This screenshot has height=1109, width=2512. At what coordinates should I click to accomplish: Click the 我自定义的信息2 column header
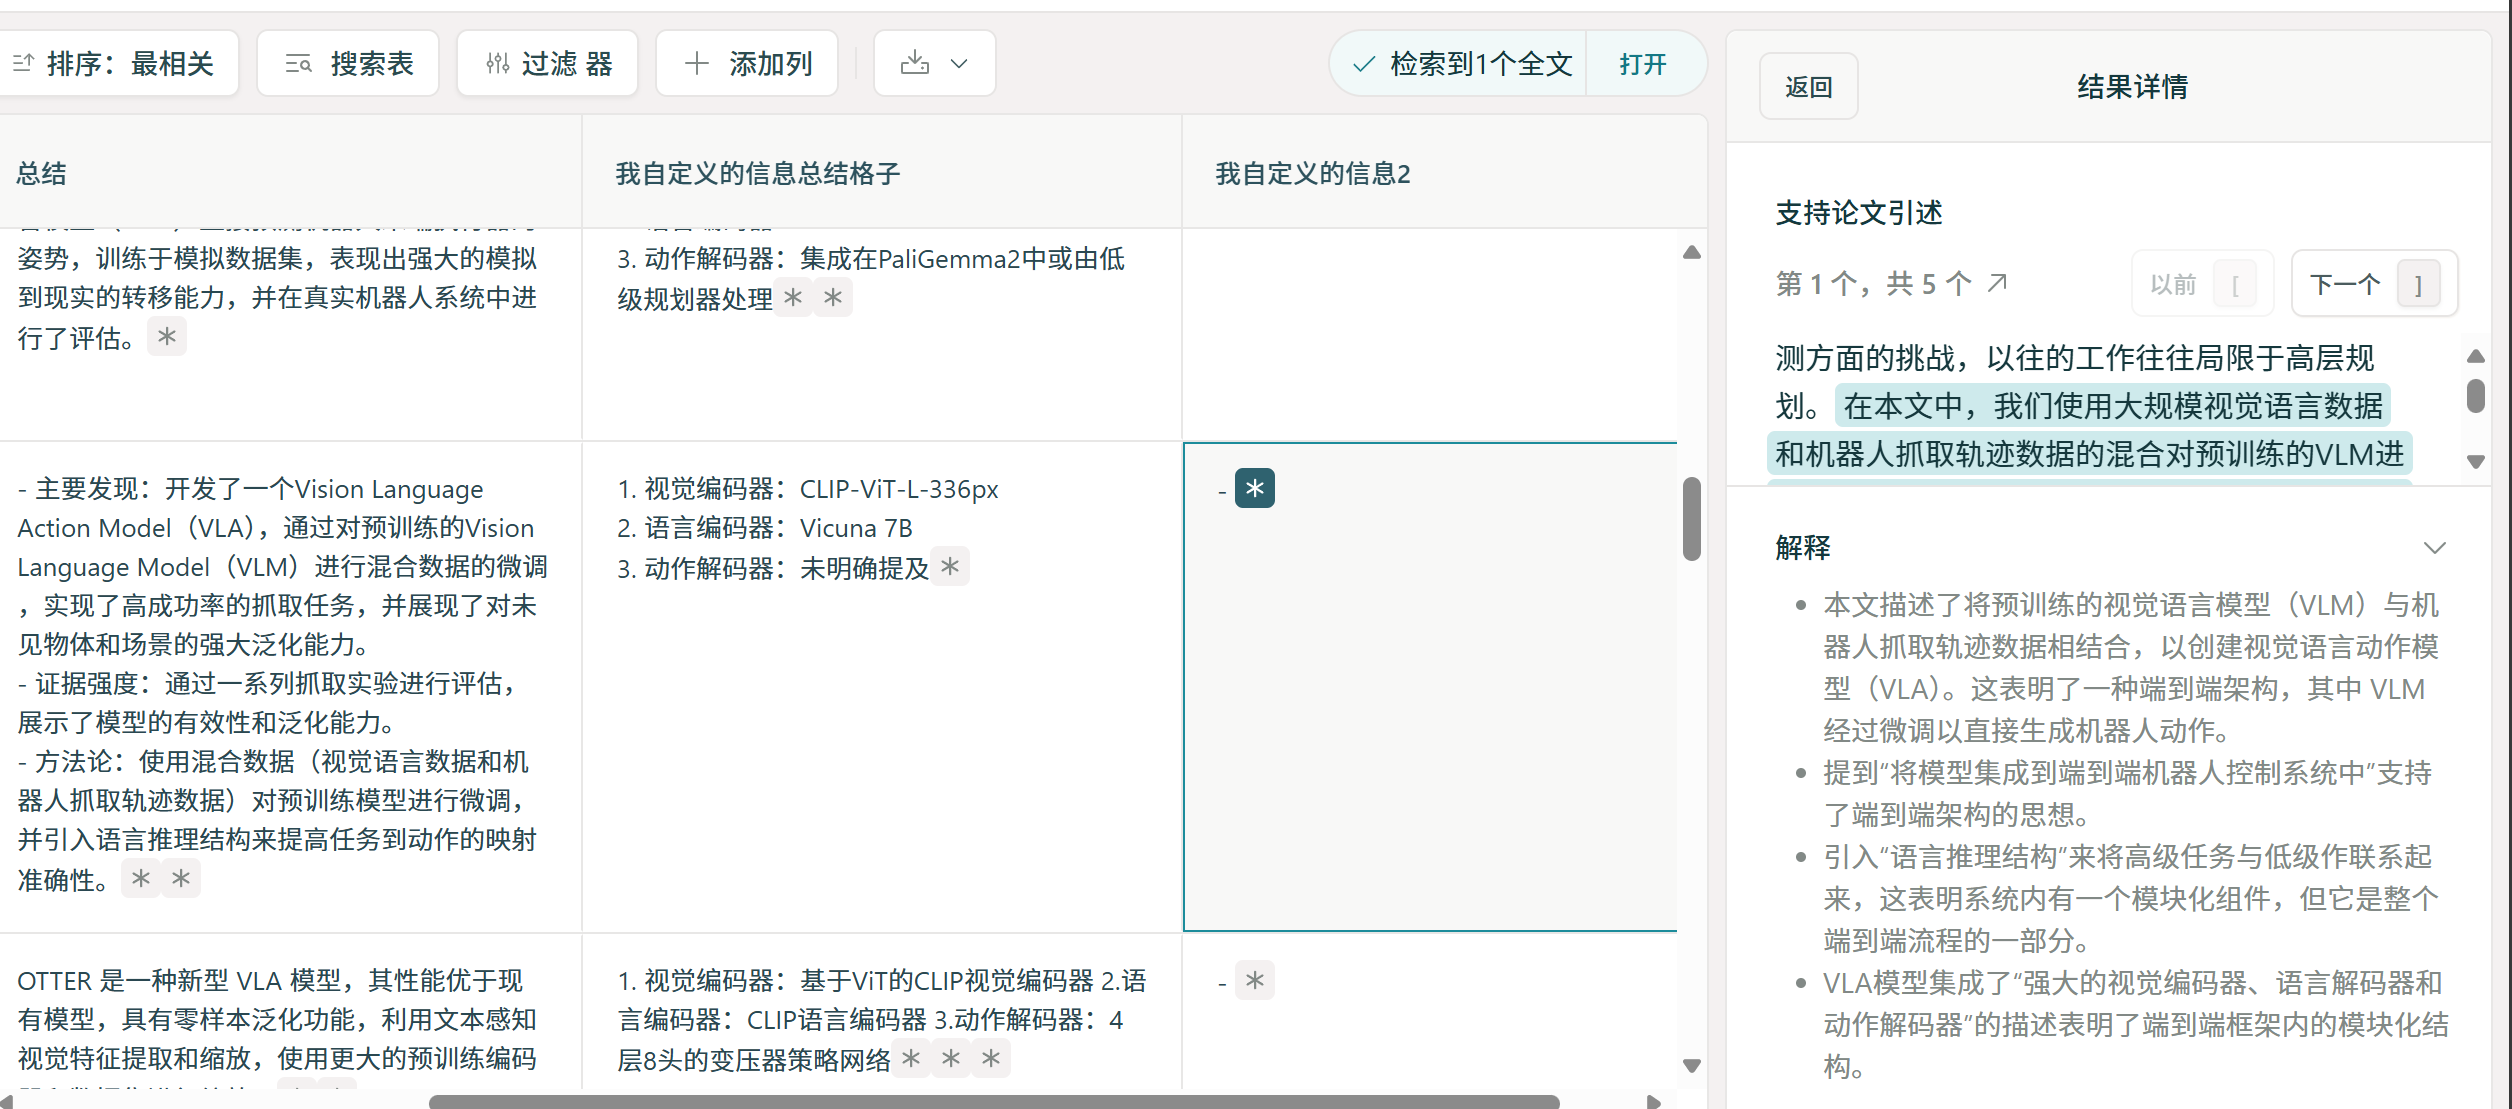point(1312,174)
